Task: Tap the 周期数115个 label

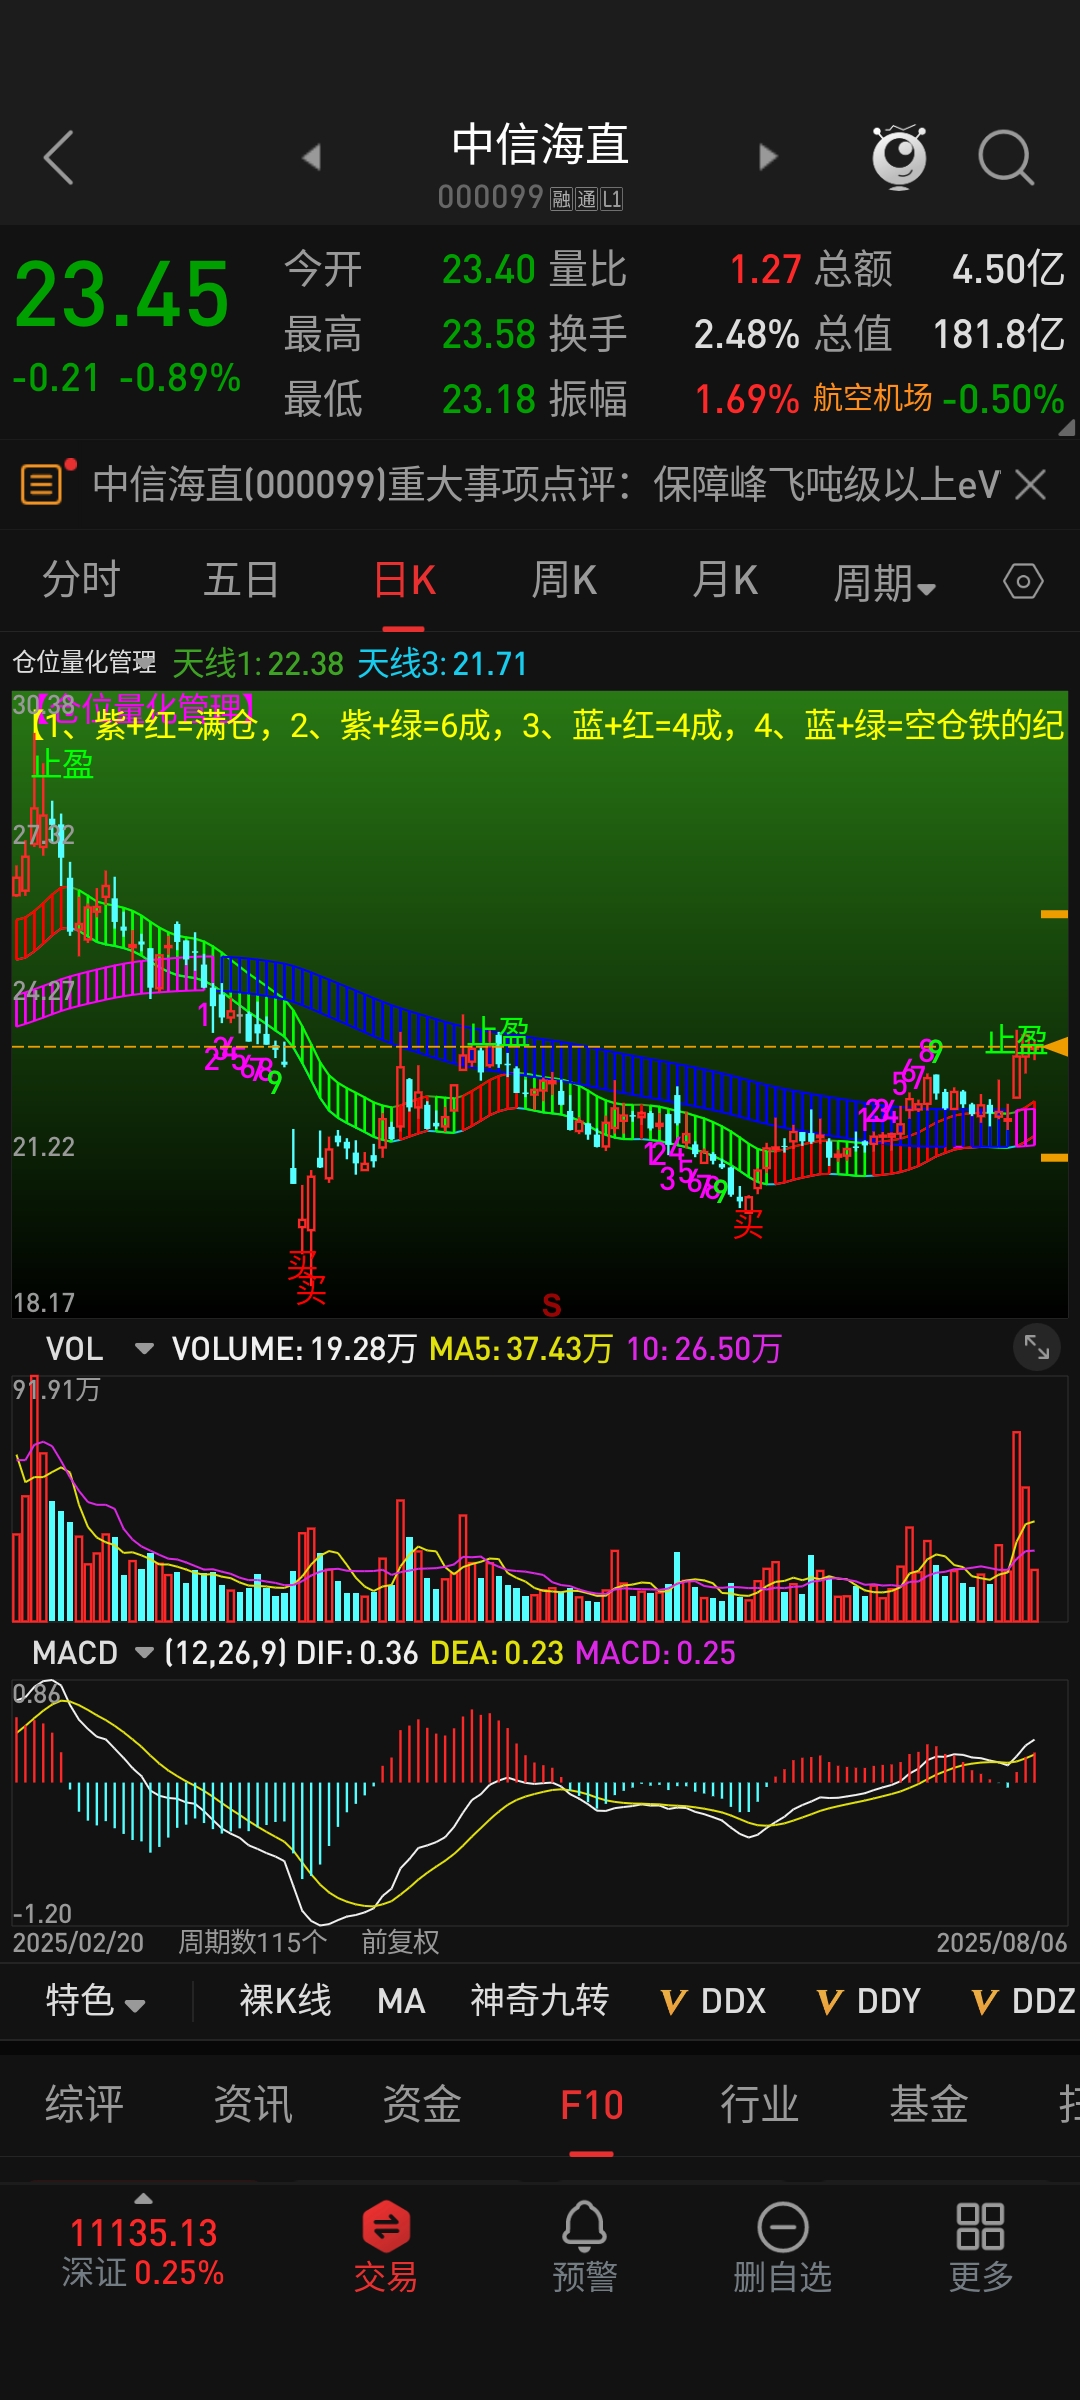Action: point(252,1942)
